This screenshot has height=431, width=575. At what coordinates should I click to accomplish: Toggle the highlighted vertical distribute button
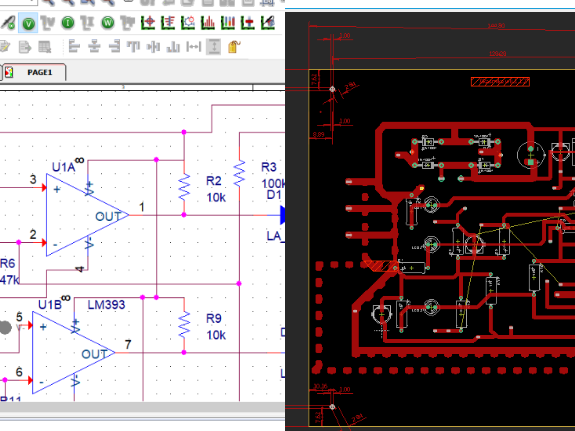(213, 47)
